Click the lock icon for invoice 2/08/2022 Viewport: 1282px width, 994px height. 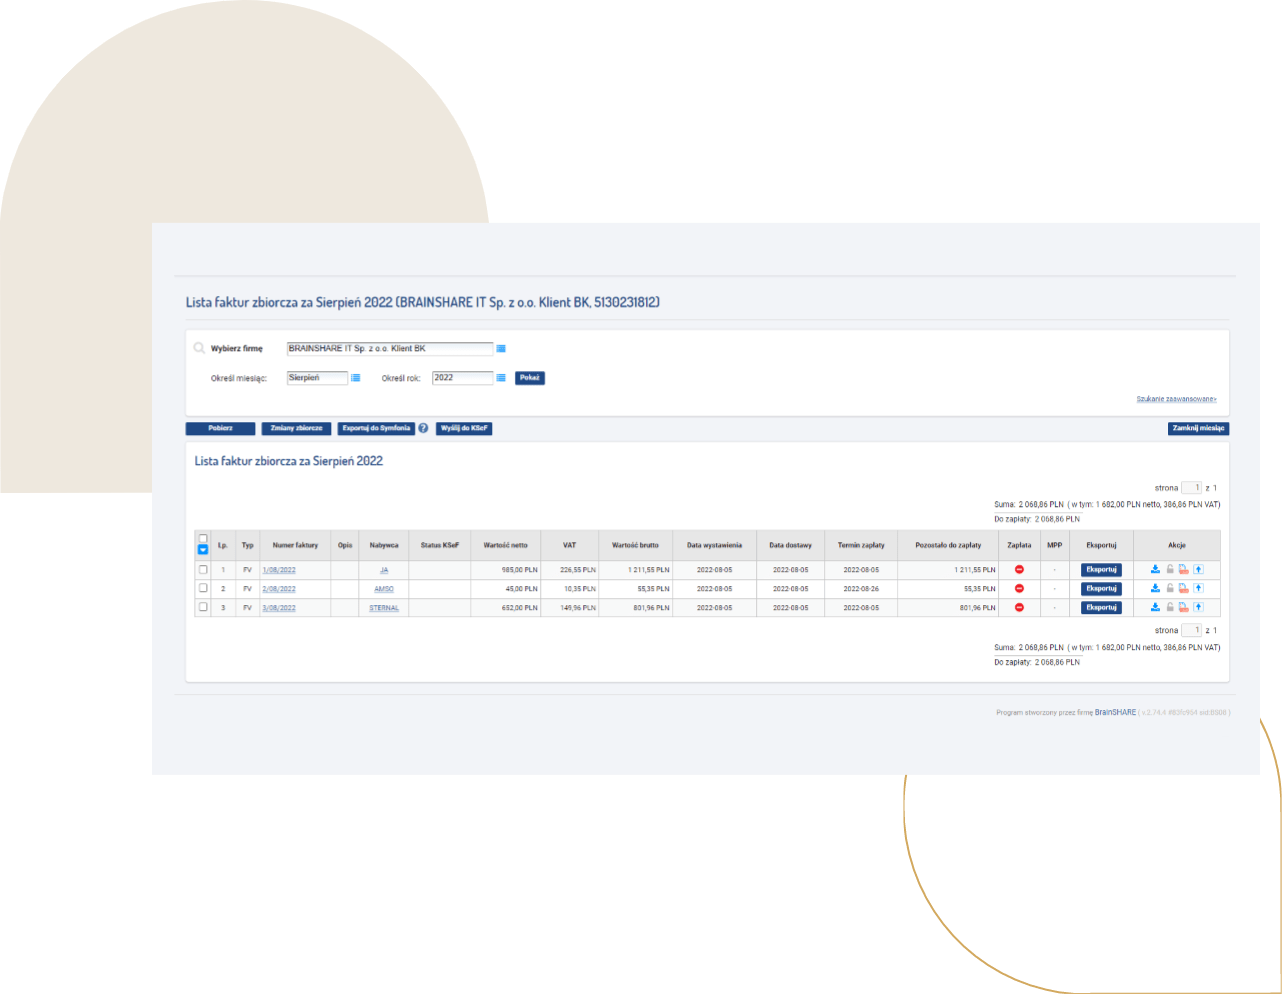pyautogui.click(x=1170, y=589)
